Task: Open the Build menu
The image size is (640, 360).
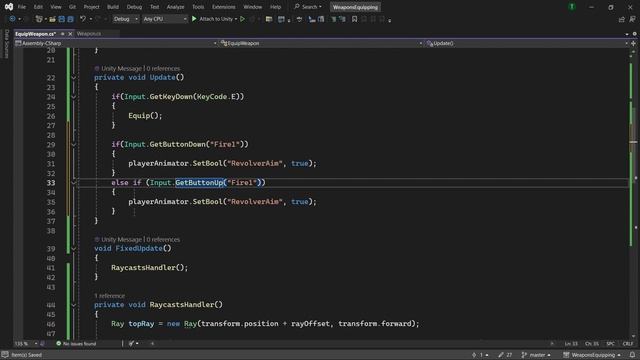Action: (x=113, y=7)
